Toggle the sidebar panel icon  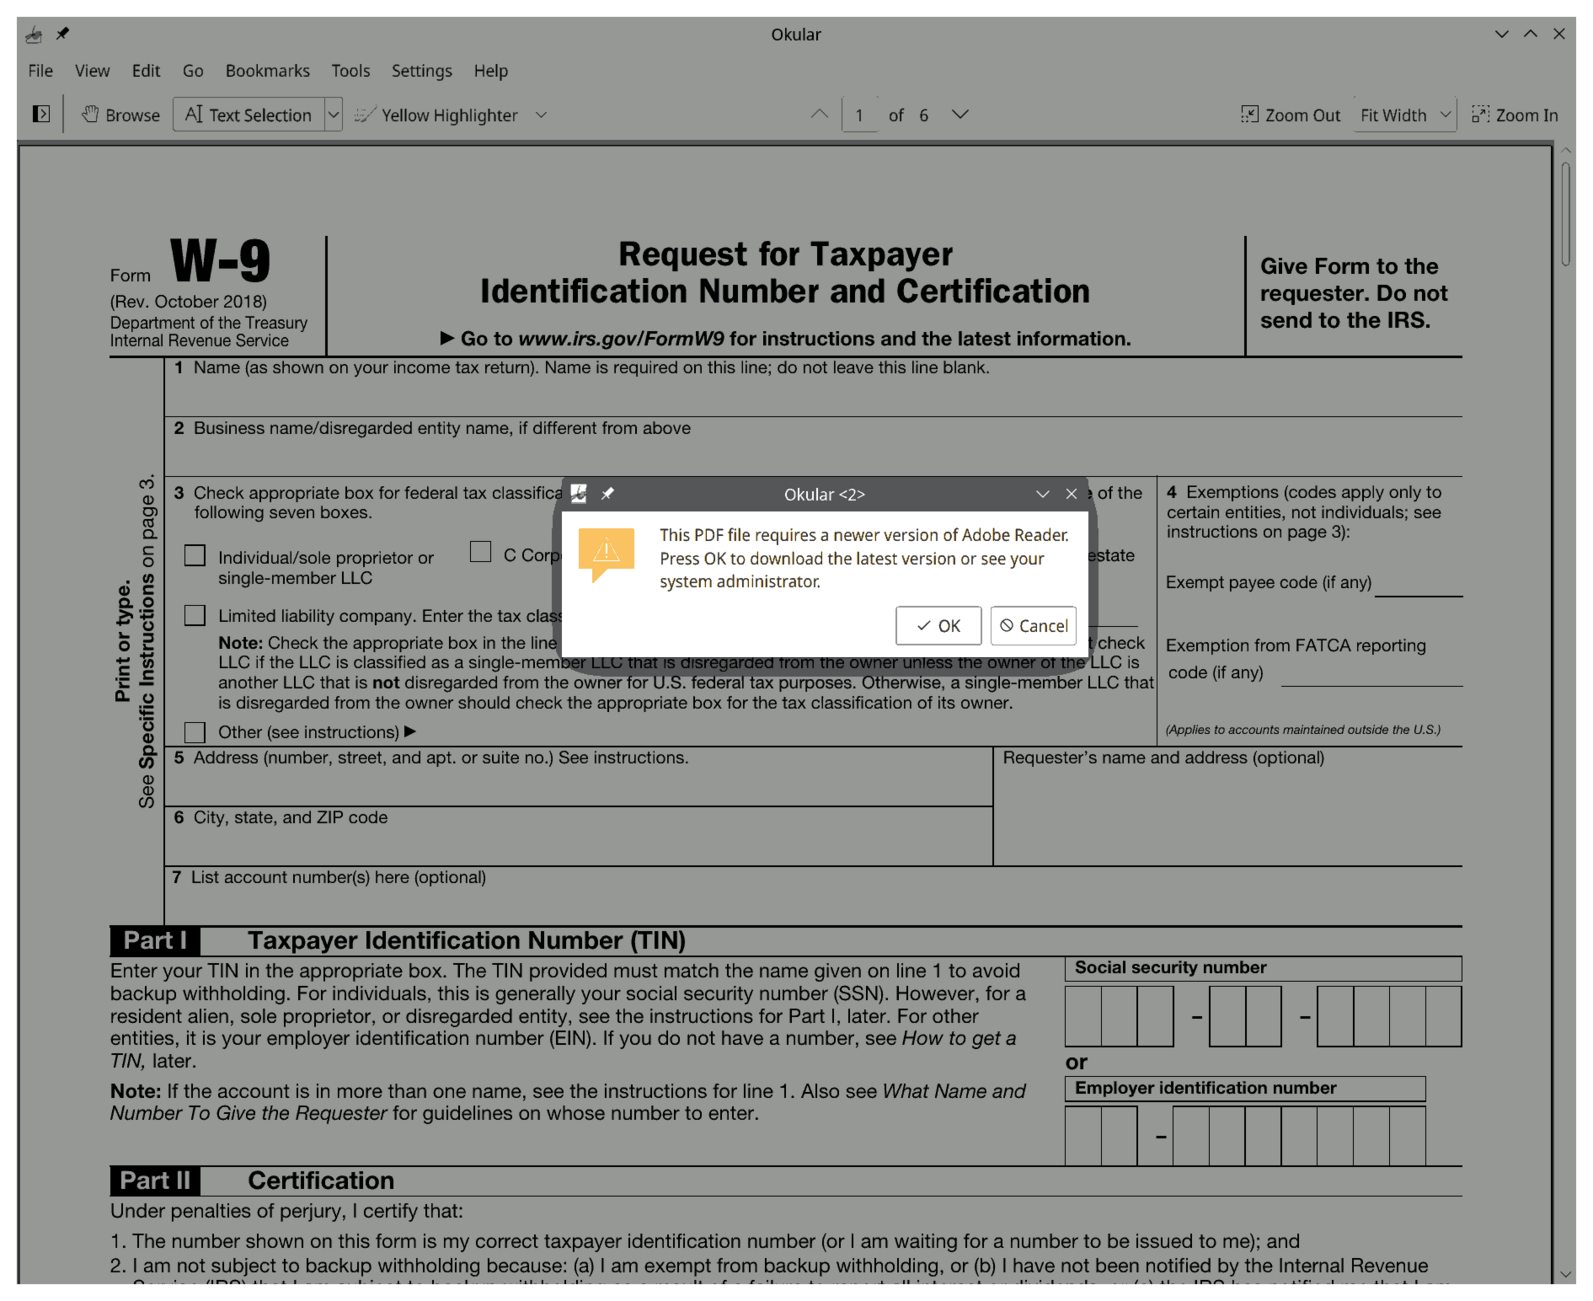(x=41, y=114)
